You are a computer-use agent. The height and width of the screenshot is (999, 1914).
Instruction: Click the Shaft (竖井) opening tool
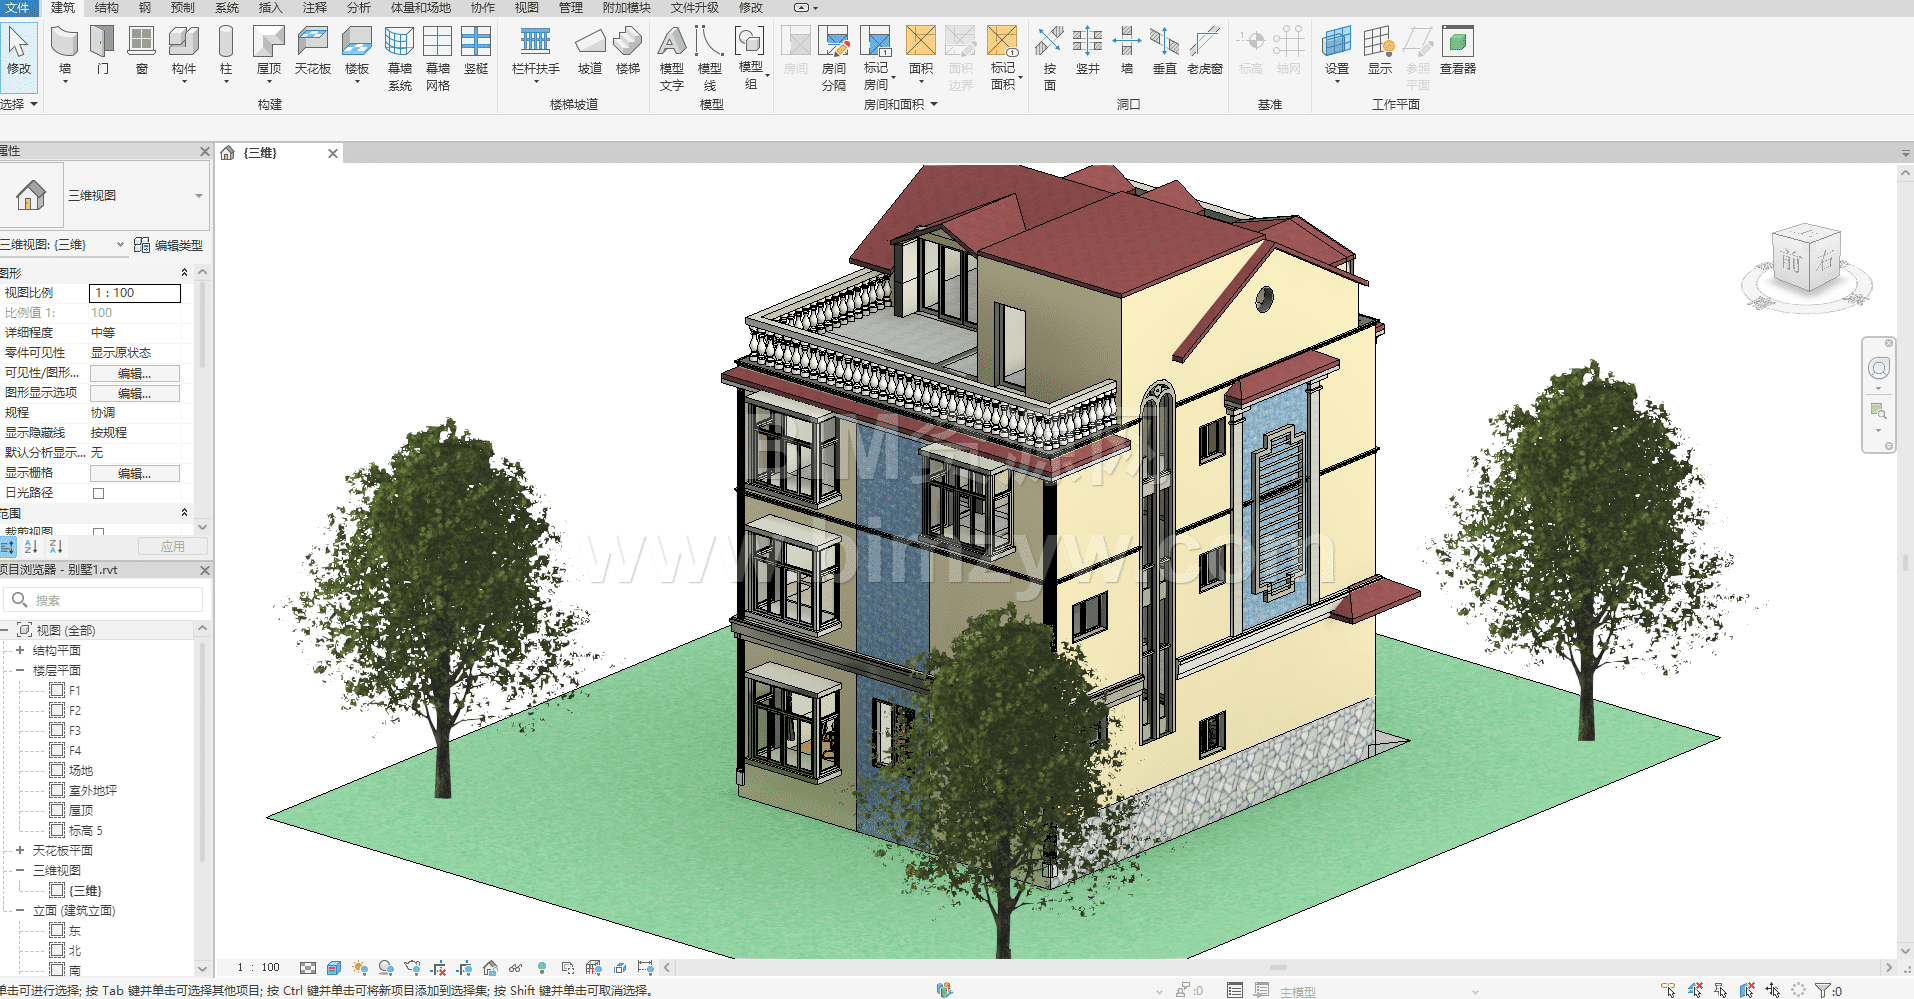pyautogui.click(x=1087, y=43)
